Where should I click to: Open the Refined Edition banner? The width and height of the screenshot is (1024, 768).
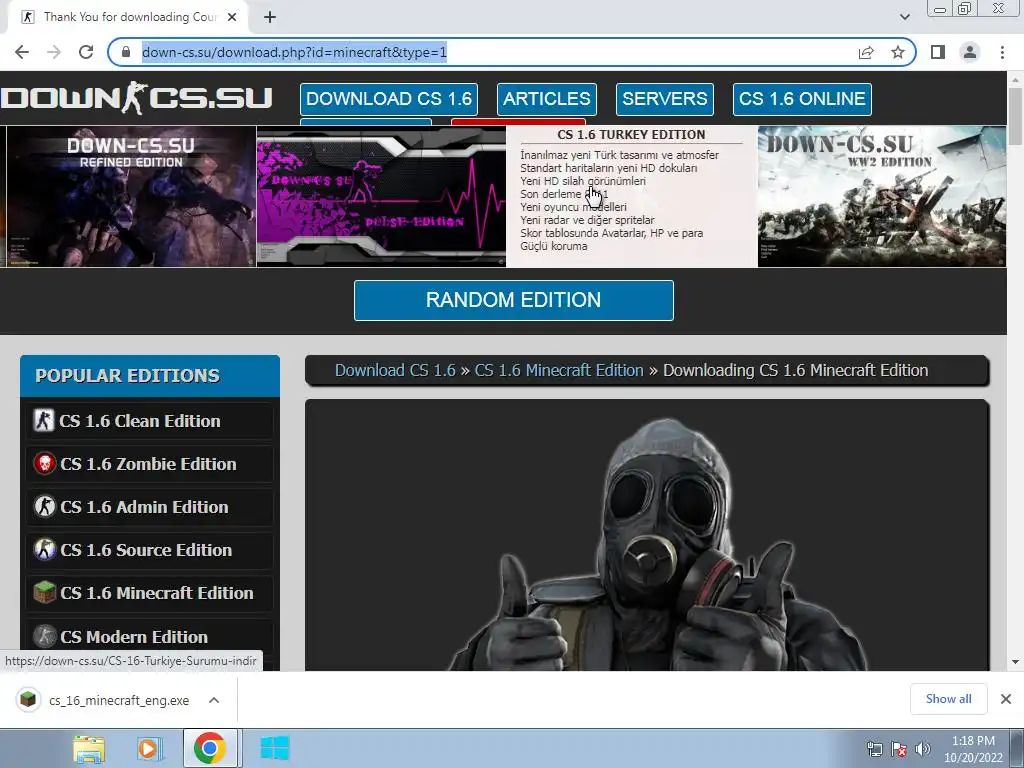(x=131, y=196)
